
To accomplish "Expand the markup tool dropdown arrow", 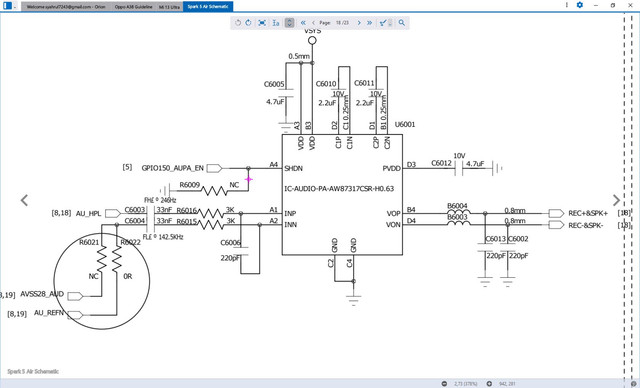I will (390, 23).
